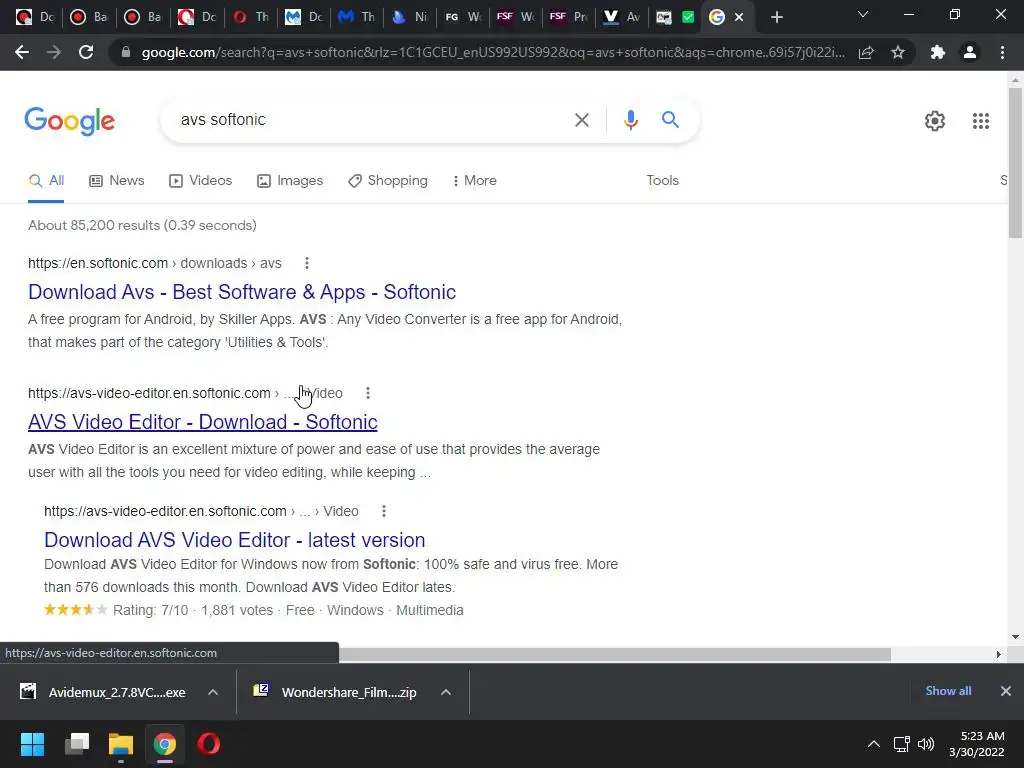
Task: Open the tab search chevron
Action: tap(863, 14)
